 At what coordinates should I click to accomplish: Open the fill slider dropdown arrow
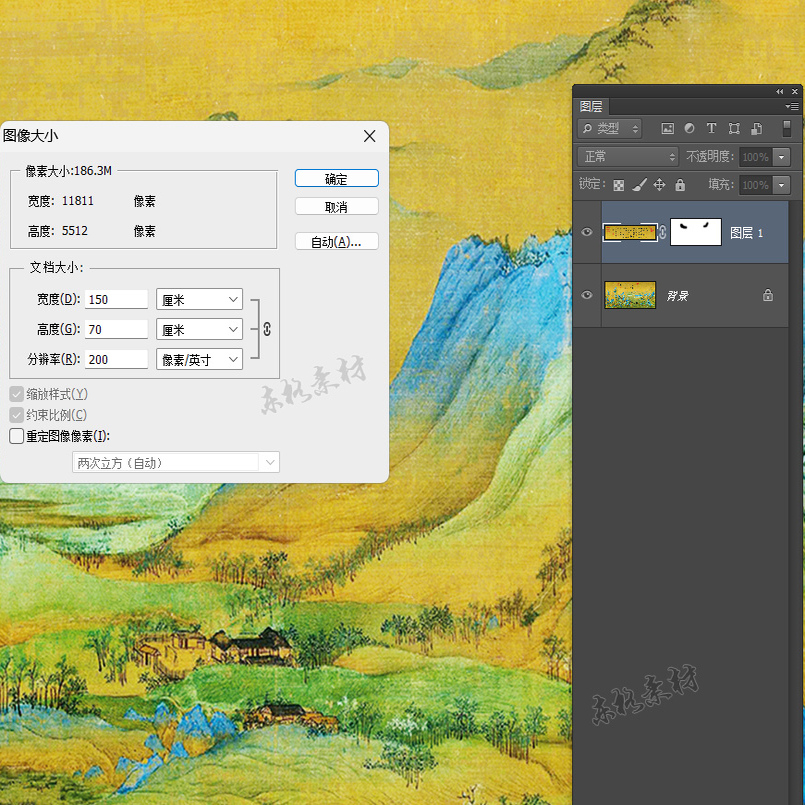781,185
